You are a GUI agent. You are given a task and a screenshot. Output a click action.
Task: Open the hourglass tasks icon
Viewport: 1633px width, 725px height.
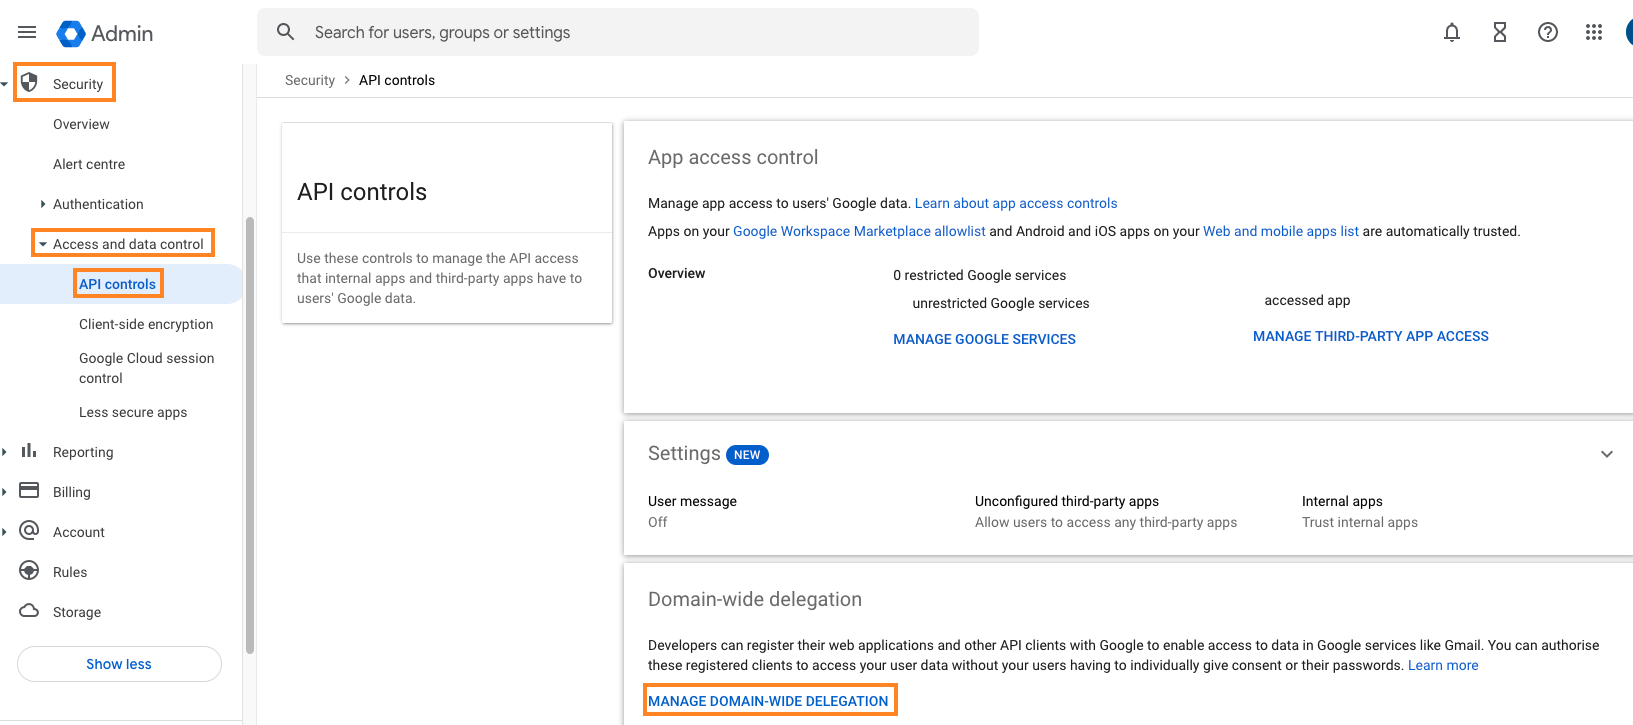tap(1499, 33)
